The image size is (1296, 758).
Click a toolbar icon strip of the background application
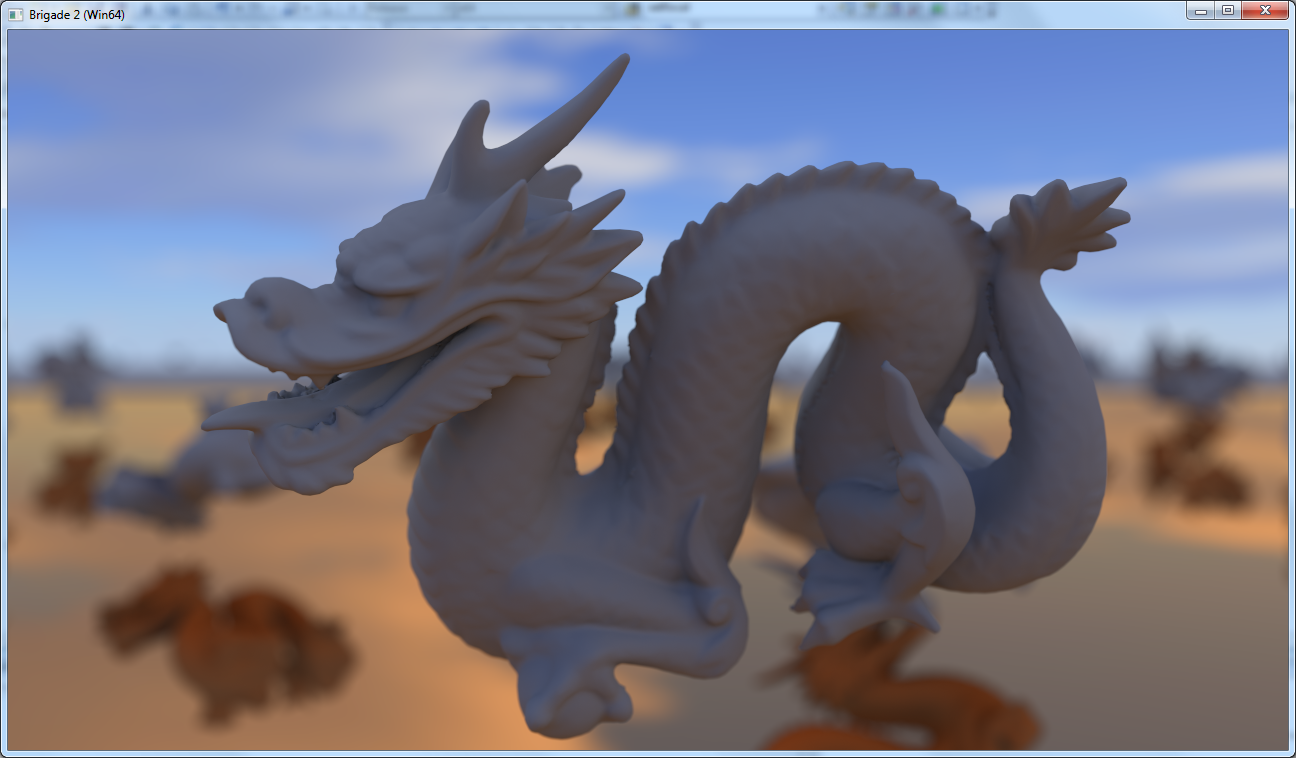point(250,8)
